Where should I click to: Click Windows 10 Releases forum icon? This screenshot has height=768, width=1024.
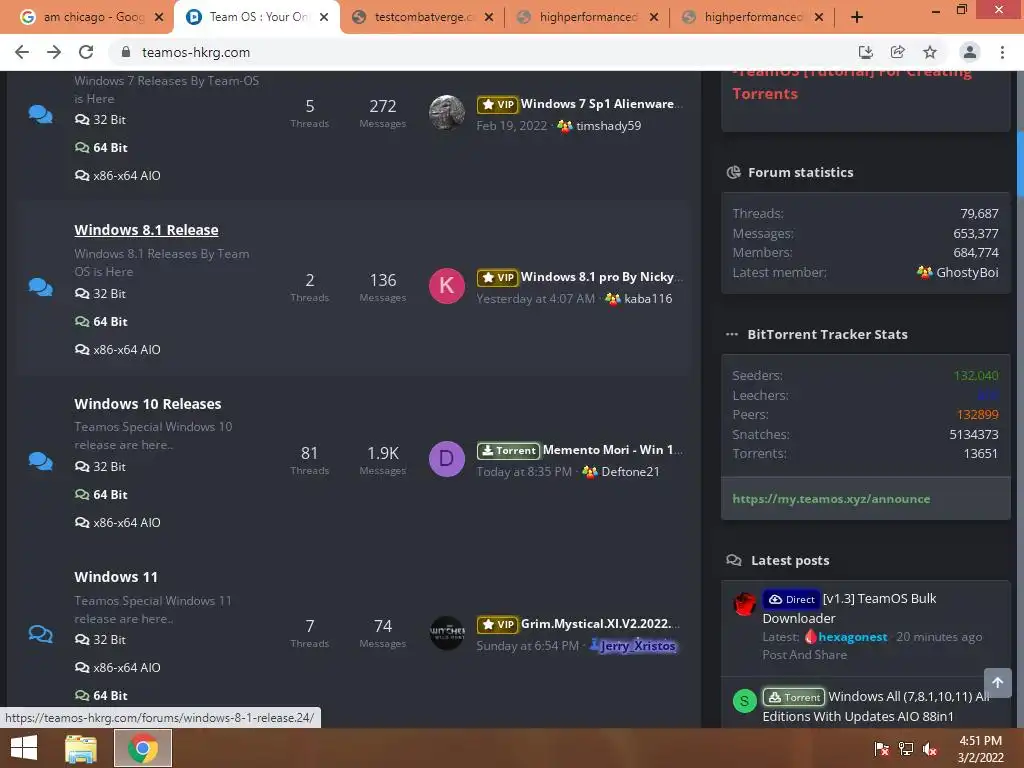coord(40,461)
